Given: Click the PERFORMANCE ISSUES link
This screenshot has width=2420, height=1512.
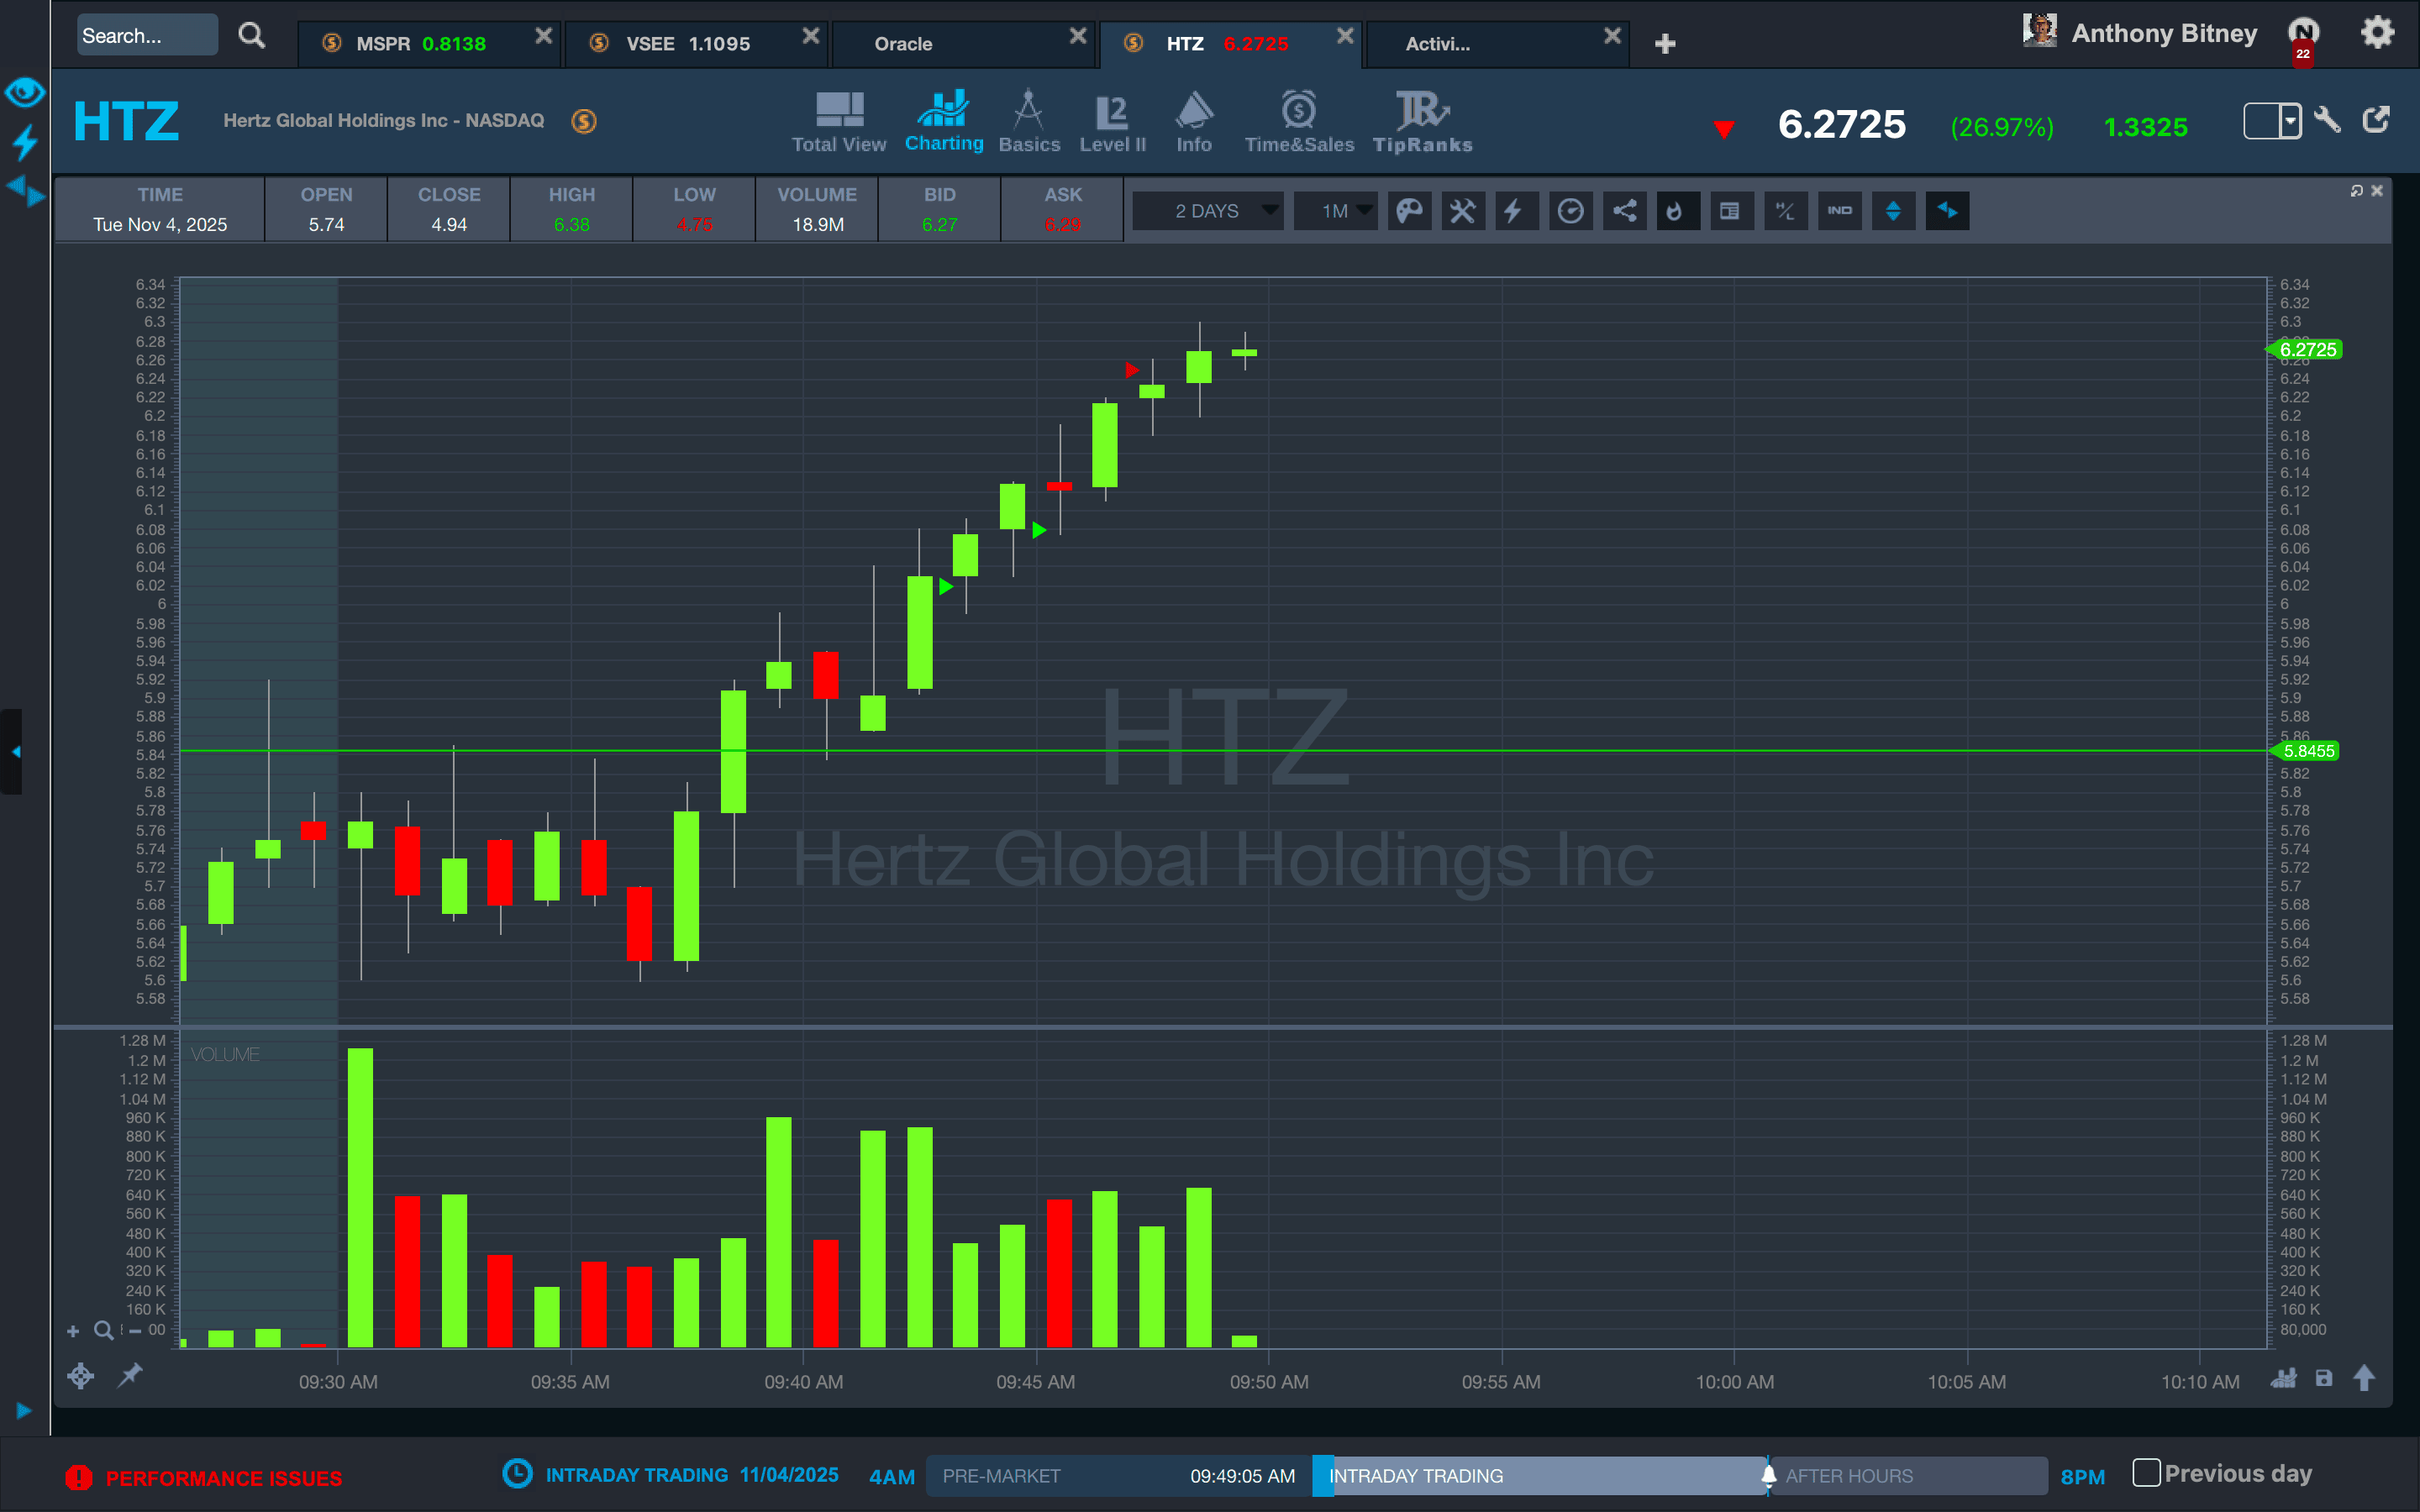Looking at the screenshot, I should pos(223,1478).
